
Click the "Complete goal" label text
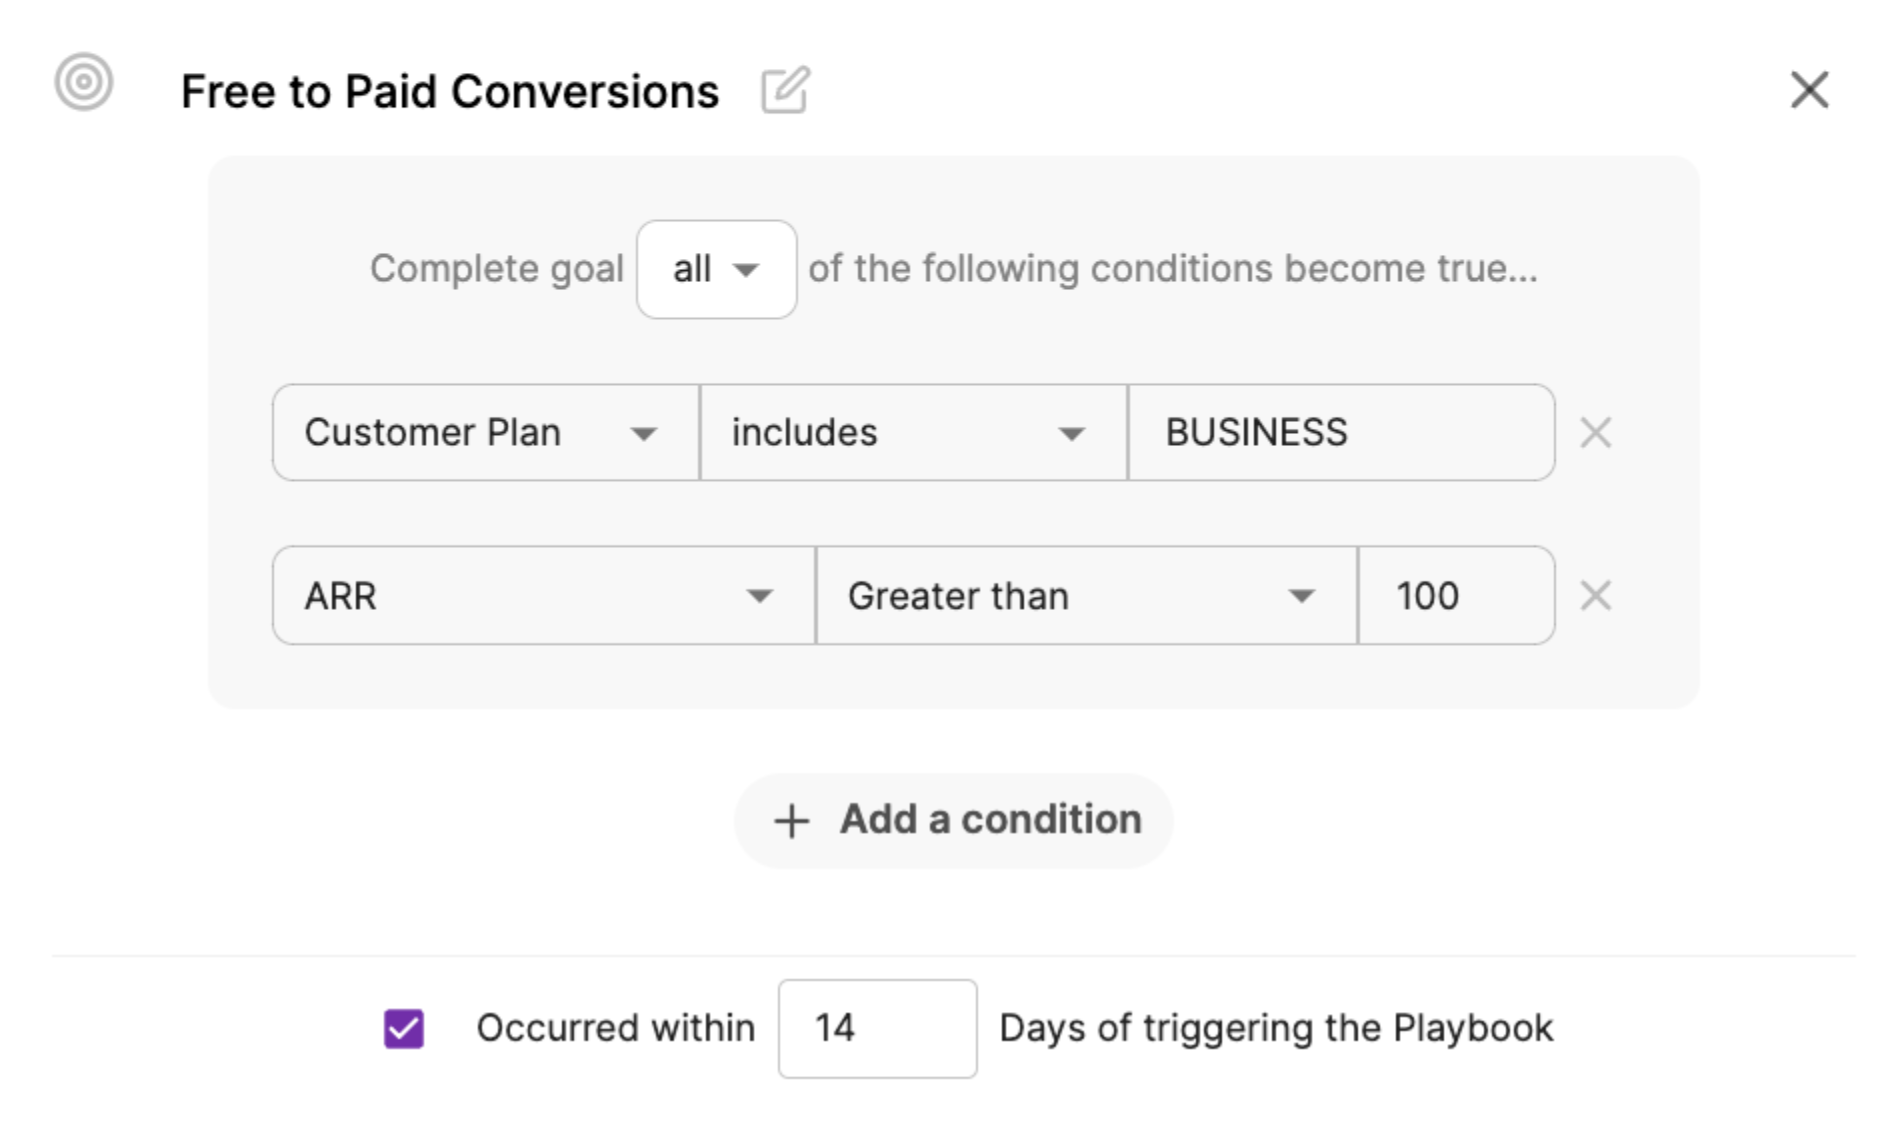496,269
